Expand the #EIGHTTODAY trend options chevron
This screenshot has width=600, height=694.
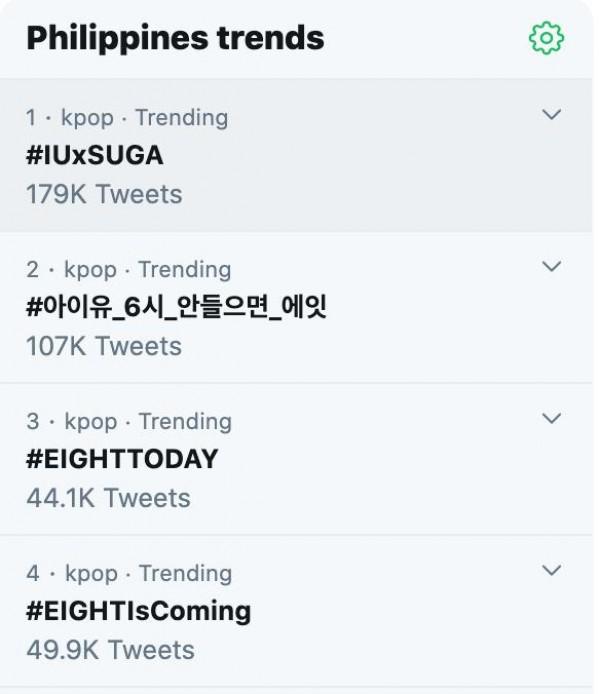(x=551, y=418)
